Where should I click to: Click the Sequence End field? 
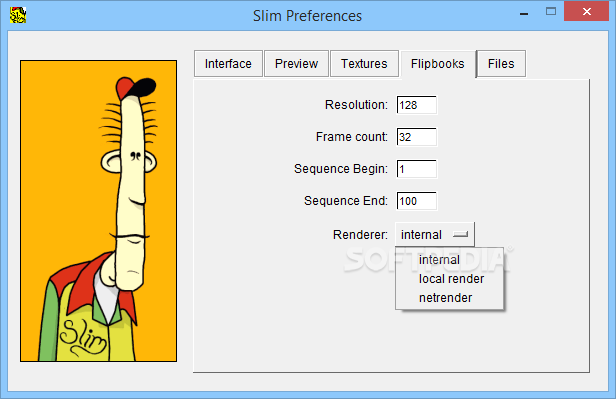416,201
